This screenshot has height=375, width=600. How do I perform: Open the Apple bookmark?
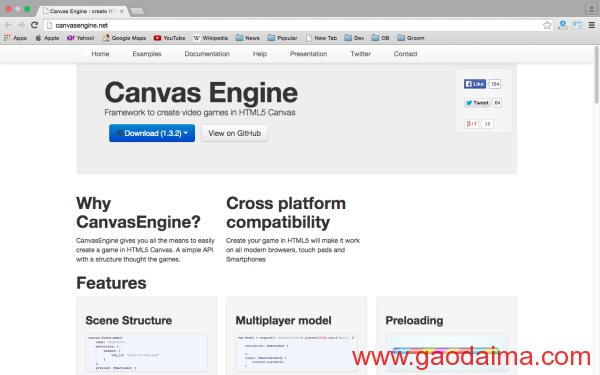point(47,38)
